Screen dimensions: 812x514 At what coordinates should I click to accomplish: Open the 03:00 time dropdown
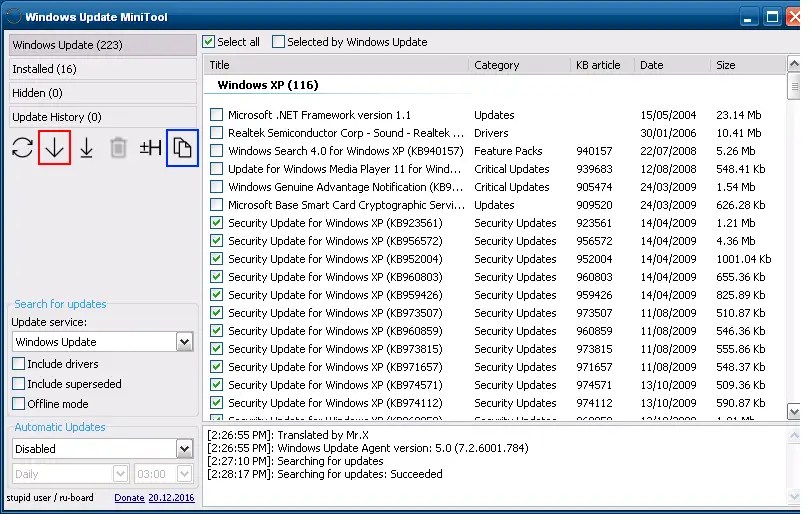point(184,474)
